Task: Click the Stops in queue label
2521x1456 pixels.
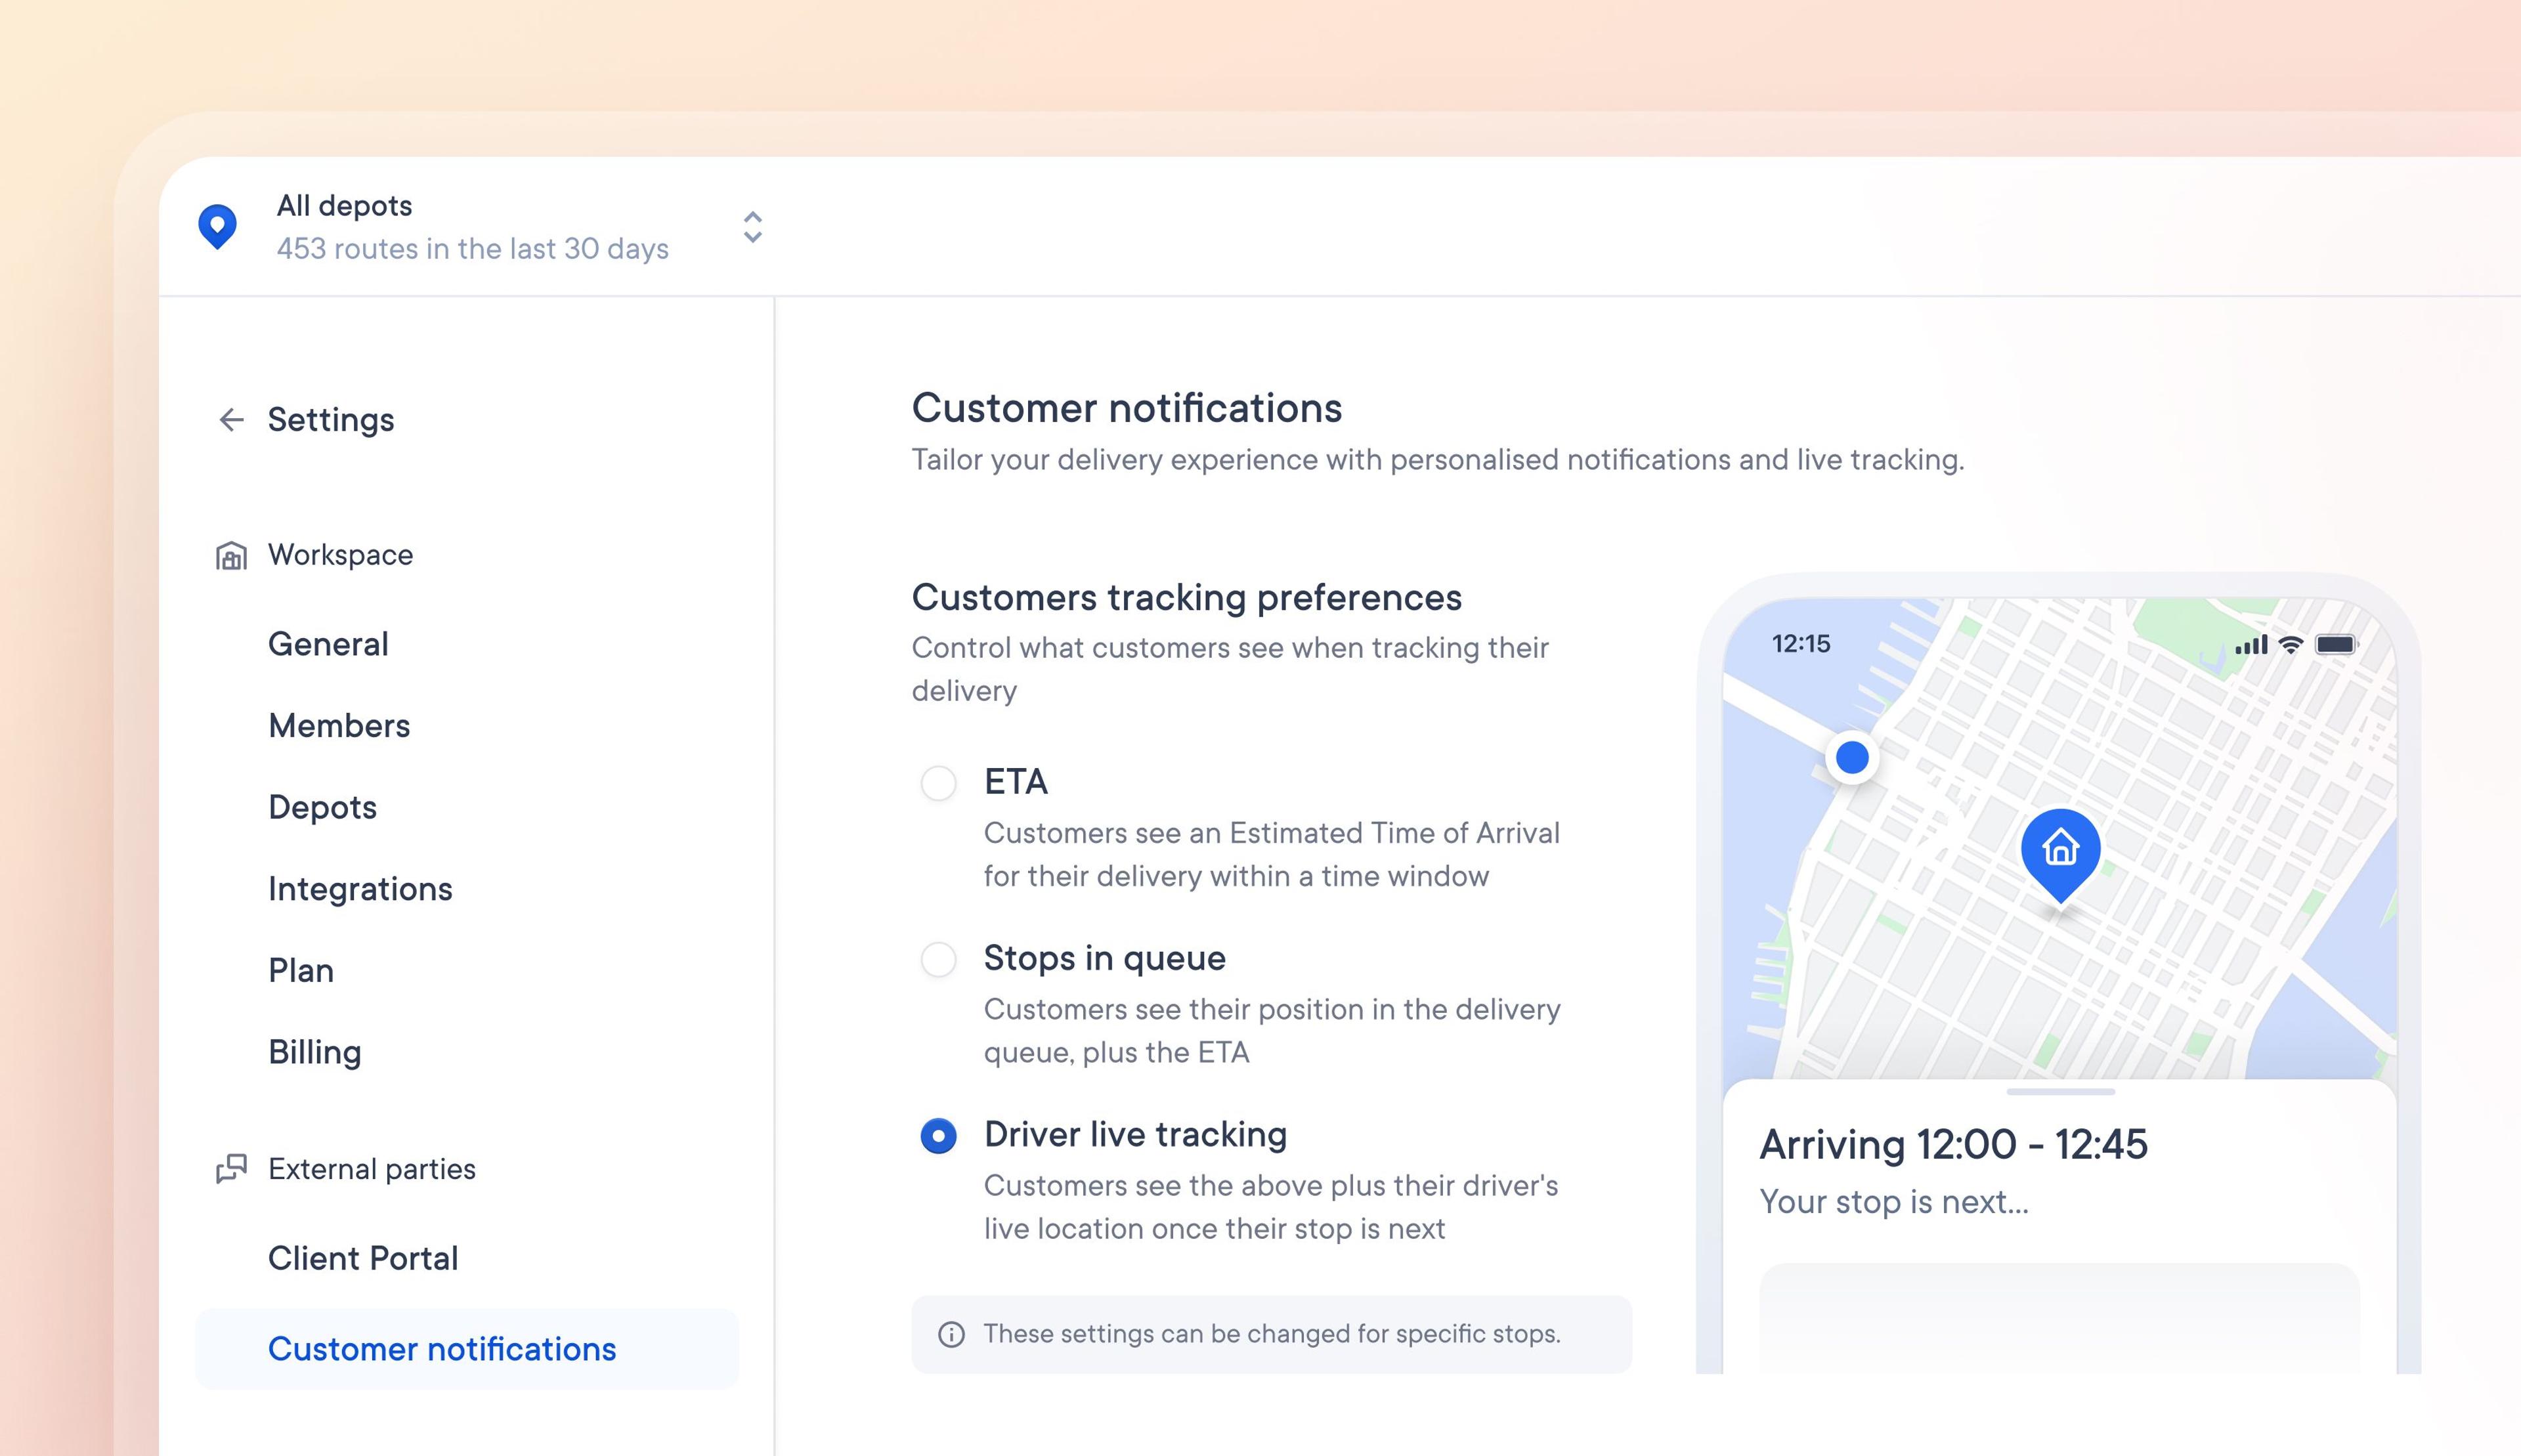Action: click(1104, 959)
